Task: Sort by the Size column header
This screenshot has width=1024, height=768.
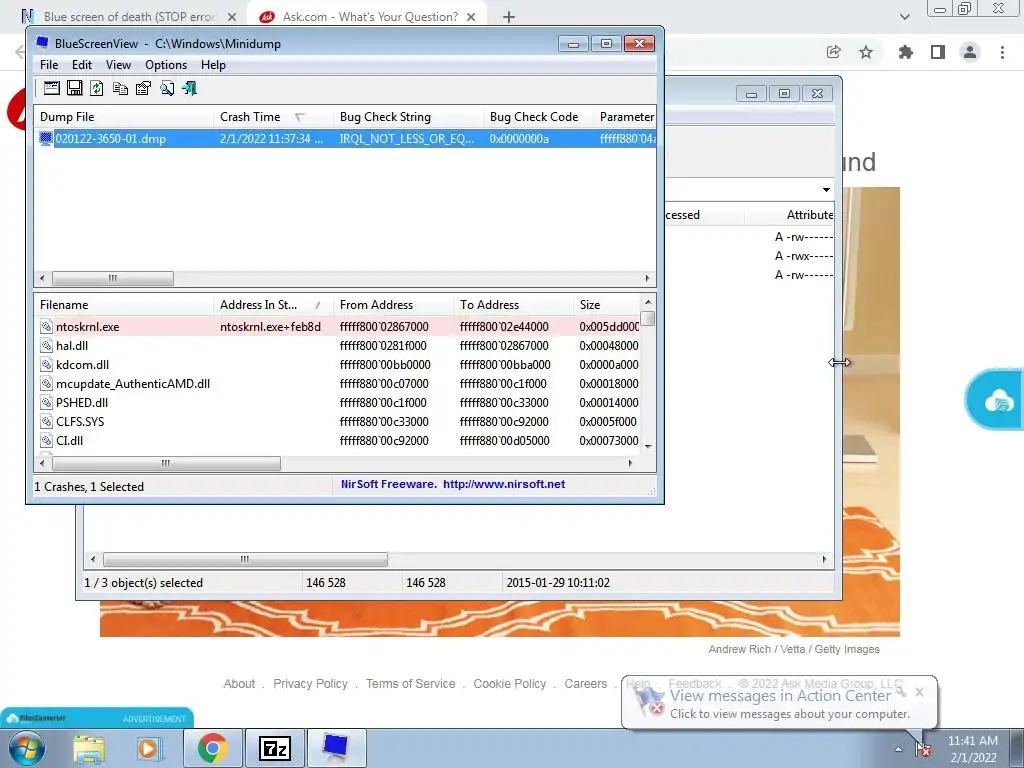Action: click(607, 305)
